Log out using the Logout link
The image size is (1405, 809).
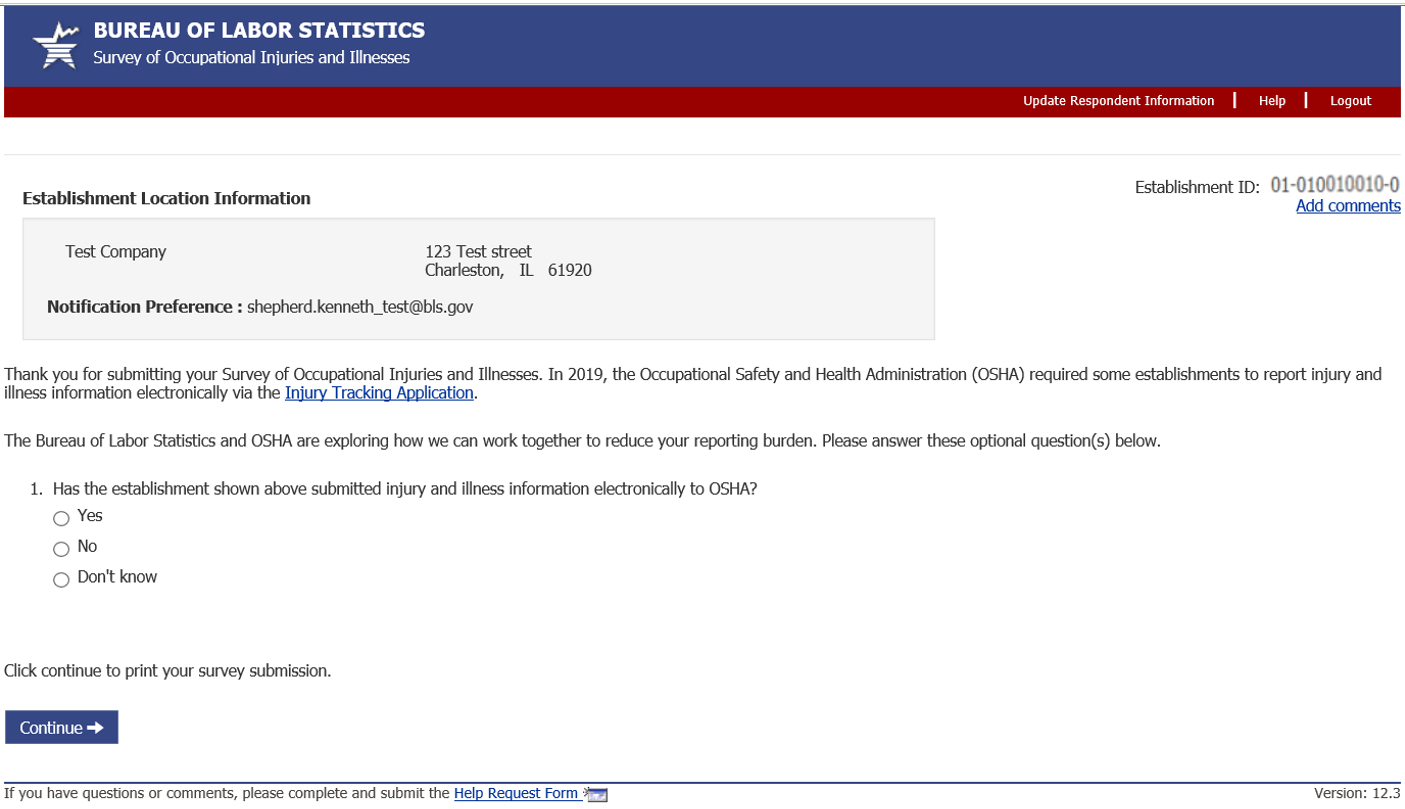click(x=1350, y=101)
